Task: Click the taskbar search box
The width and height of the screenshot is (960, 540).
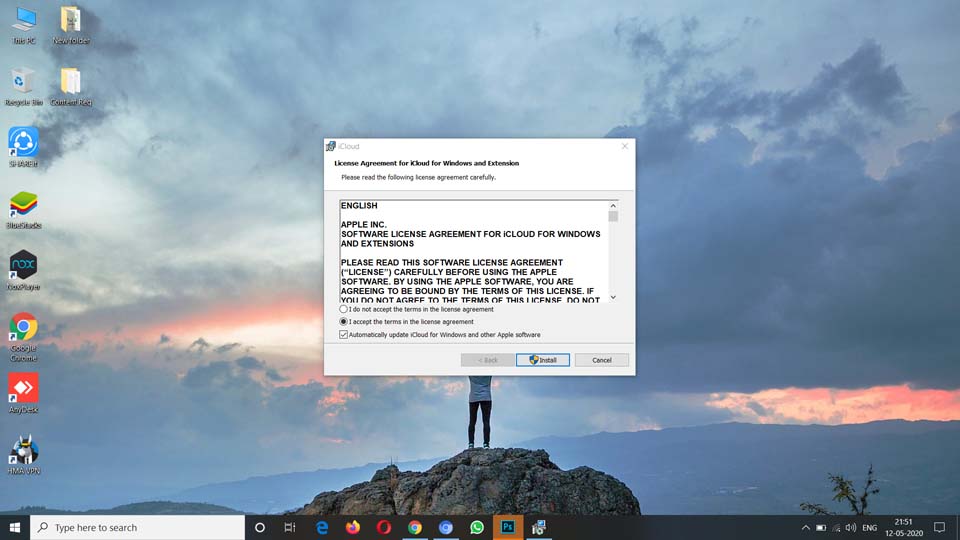Action: tap(137, 527)
